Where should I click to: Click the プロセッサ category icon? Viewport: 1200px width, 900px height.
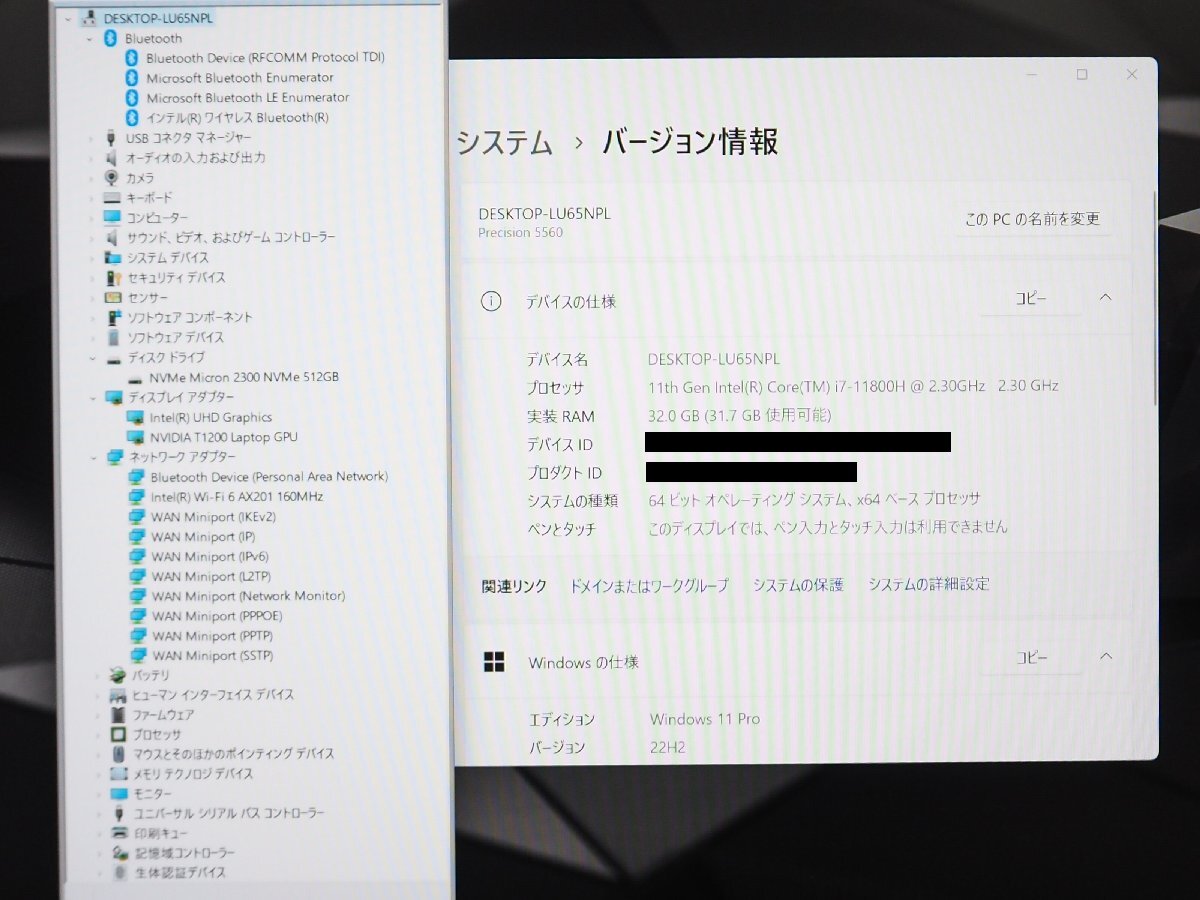coord(117,734)
